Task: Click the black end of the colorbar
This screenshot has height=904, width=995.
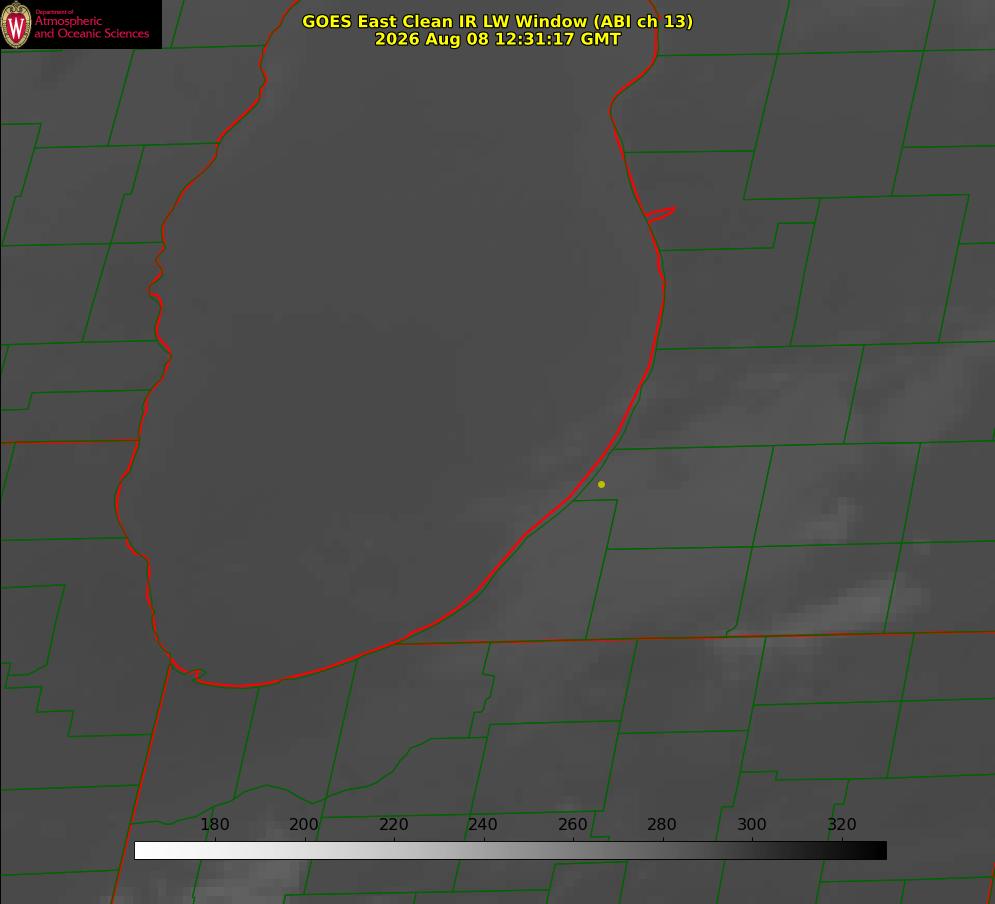Action: 877,851
